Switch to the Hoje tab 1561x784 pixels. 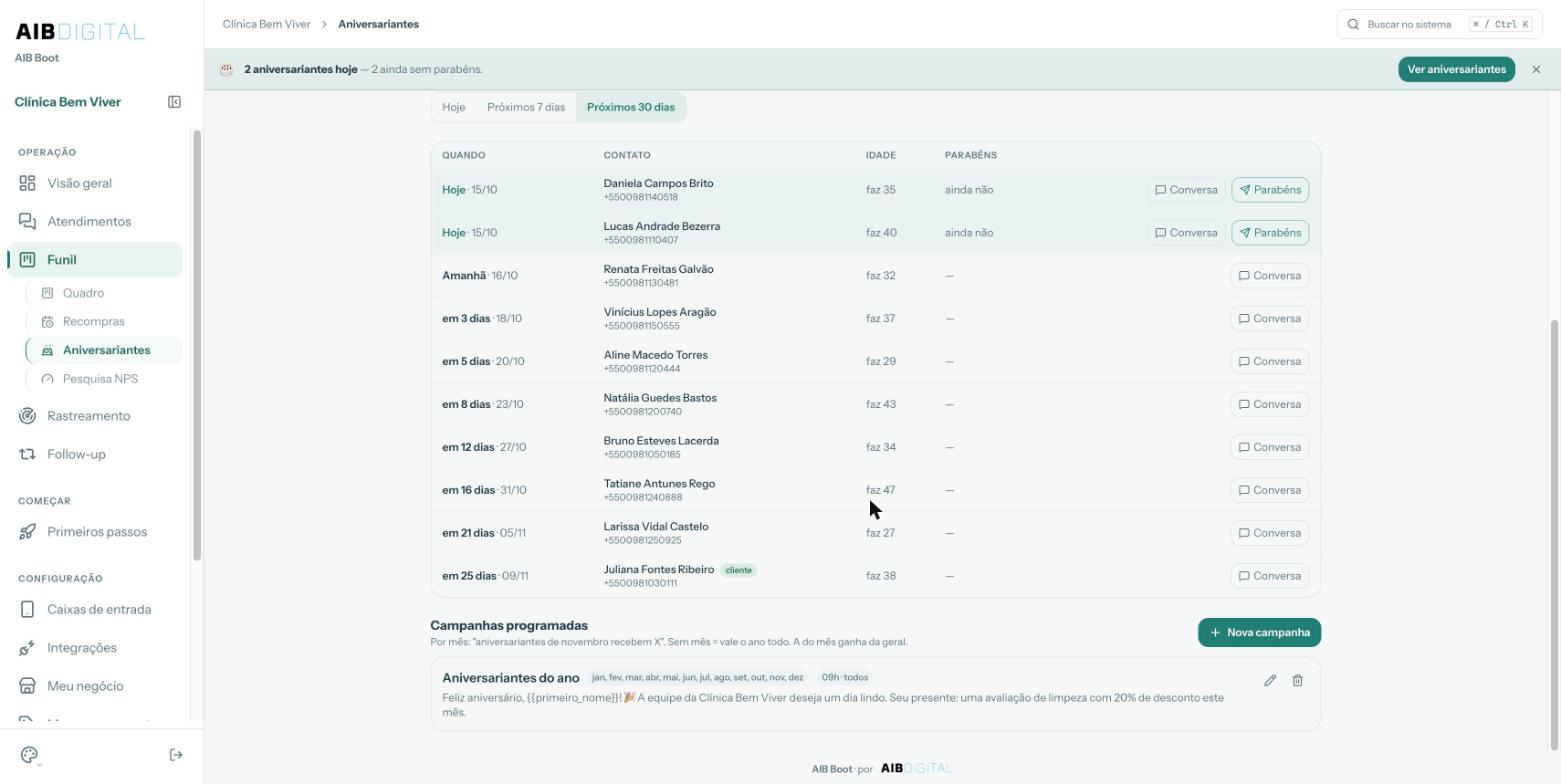pyautogui.click(x=454, y=107)
